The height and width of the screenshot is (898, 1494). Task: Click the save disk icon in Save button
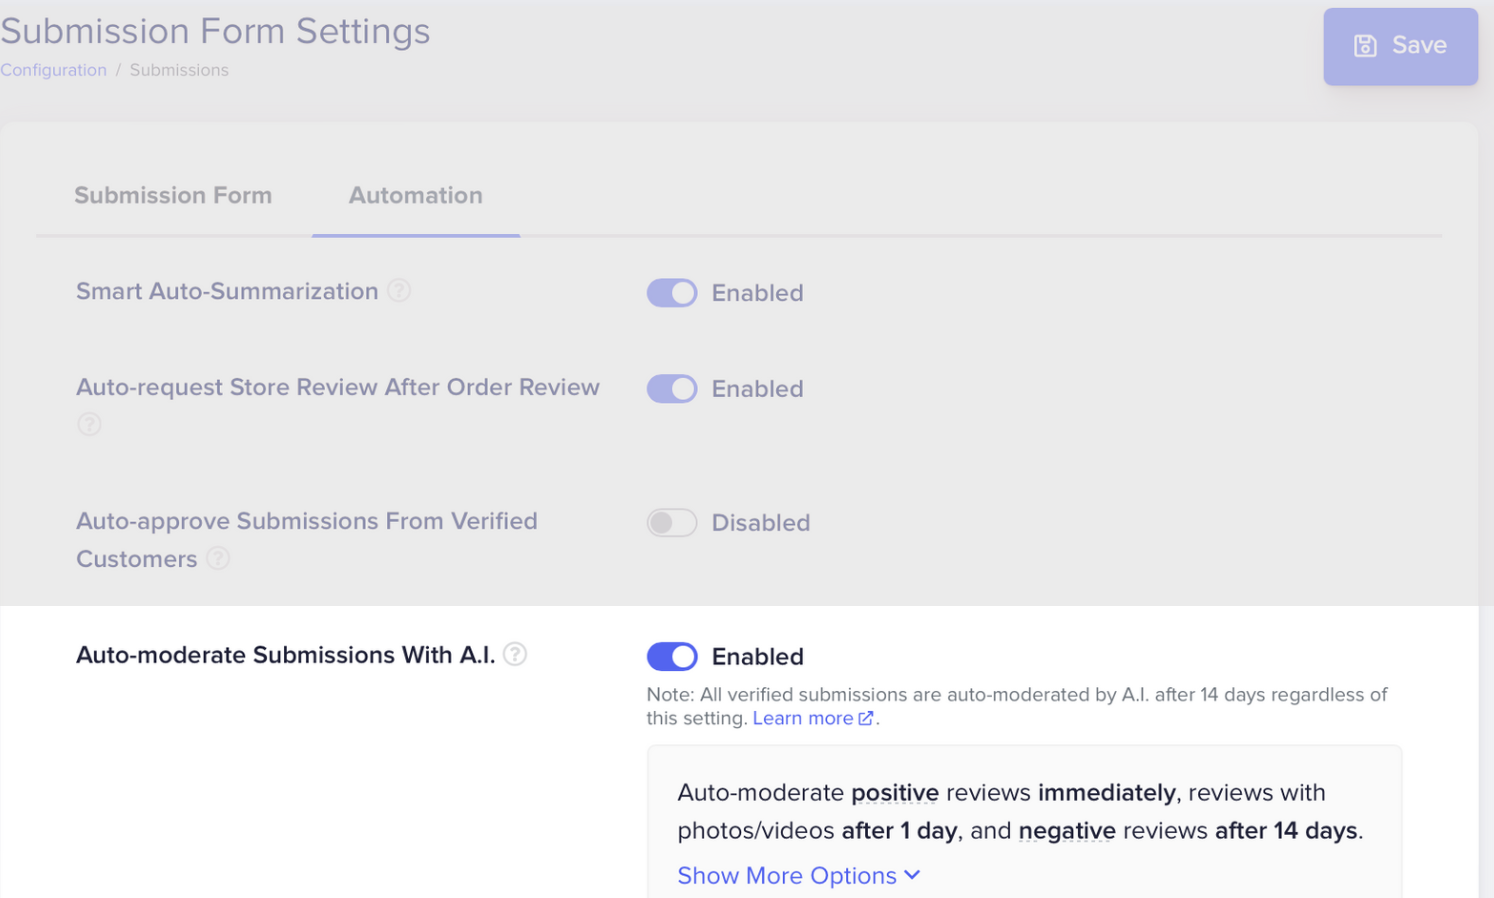(x=1365, y=45)
